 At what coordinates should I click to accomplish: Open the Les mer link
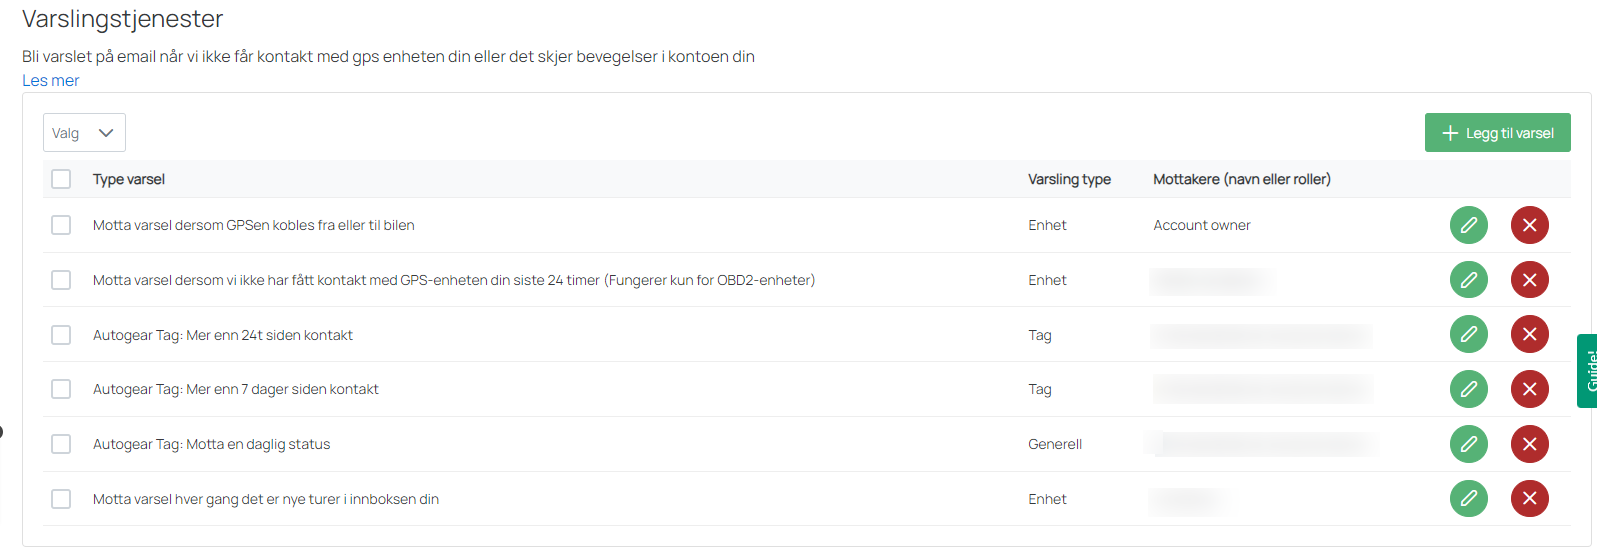51,81
